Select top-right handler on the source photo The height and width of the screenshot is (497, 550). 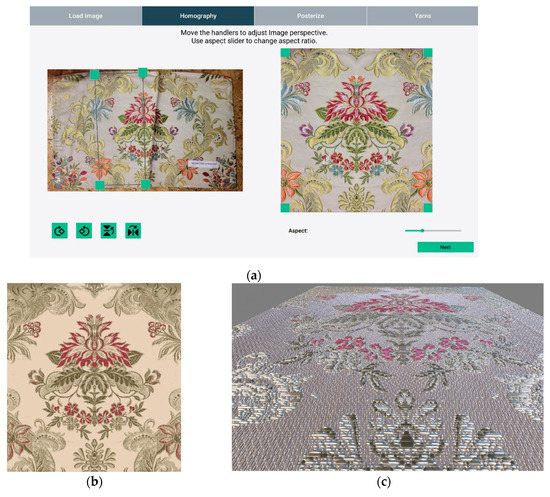[143, 73]
